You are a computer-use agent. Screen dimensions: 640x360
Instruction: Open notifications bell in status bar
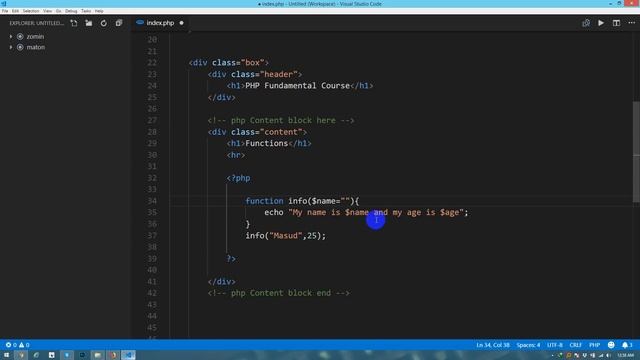625,345
